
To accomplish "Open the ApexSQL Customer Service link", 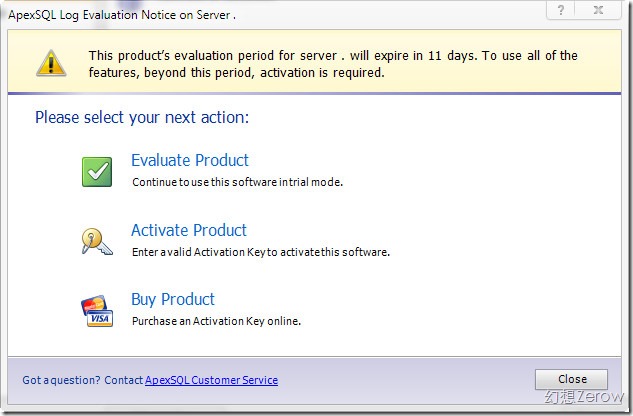I will (211, 380).
